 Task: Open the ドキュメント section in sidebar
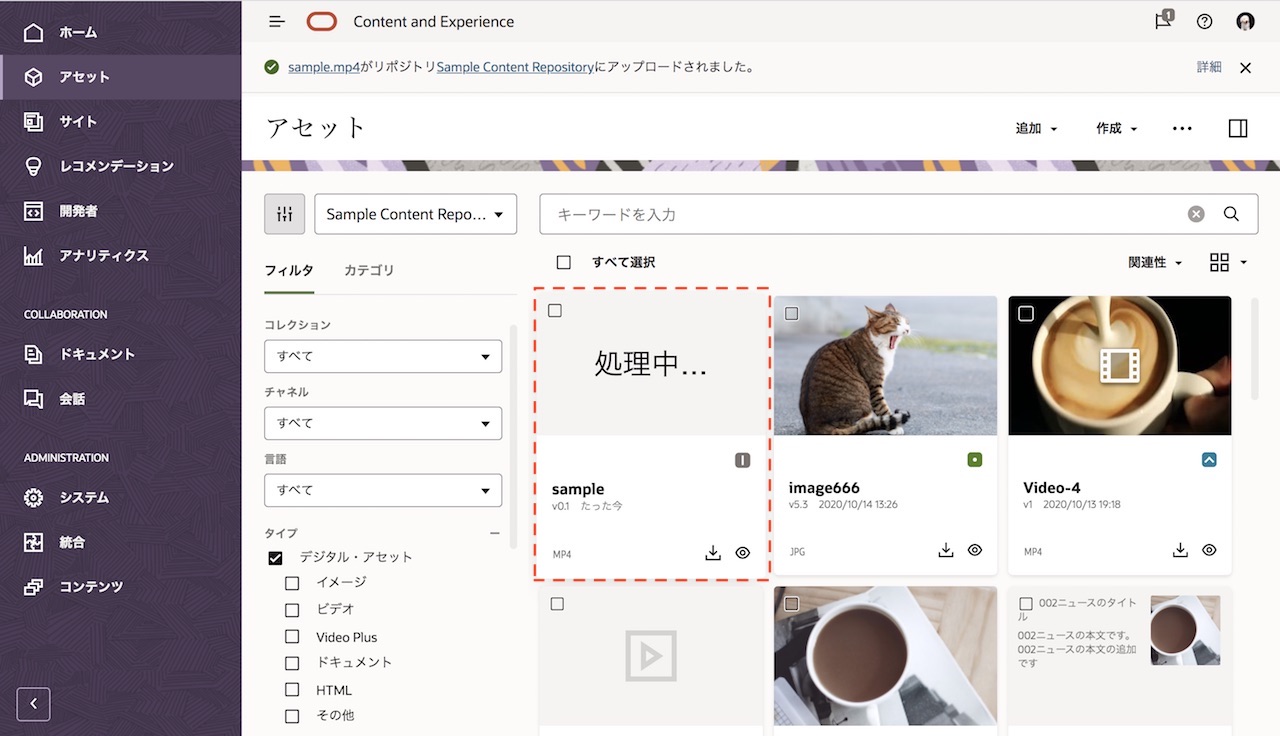33,353
